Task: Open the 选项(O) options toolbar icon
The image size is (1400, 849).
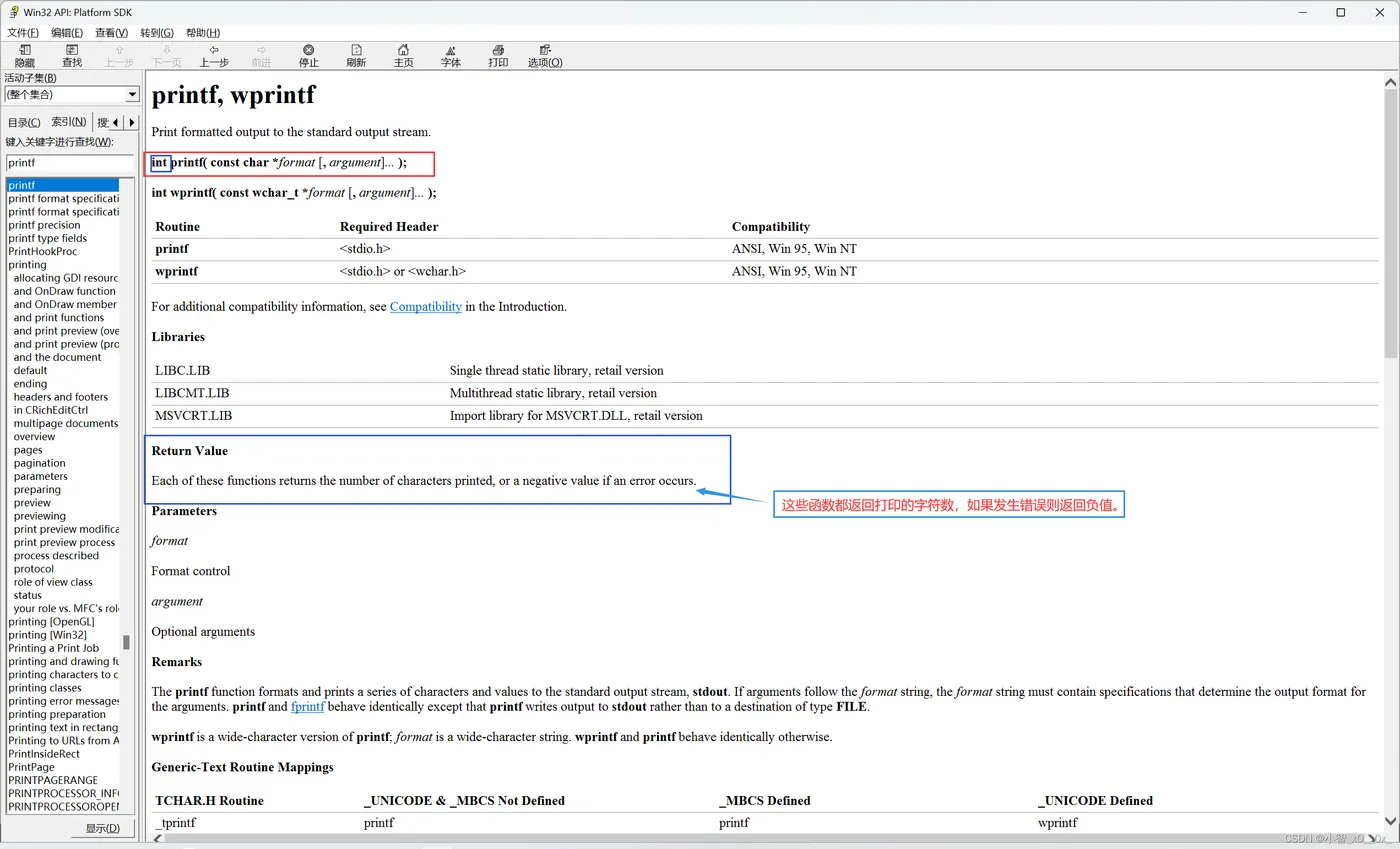Action: 545,50
